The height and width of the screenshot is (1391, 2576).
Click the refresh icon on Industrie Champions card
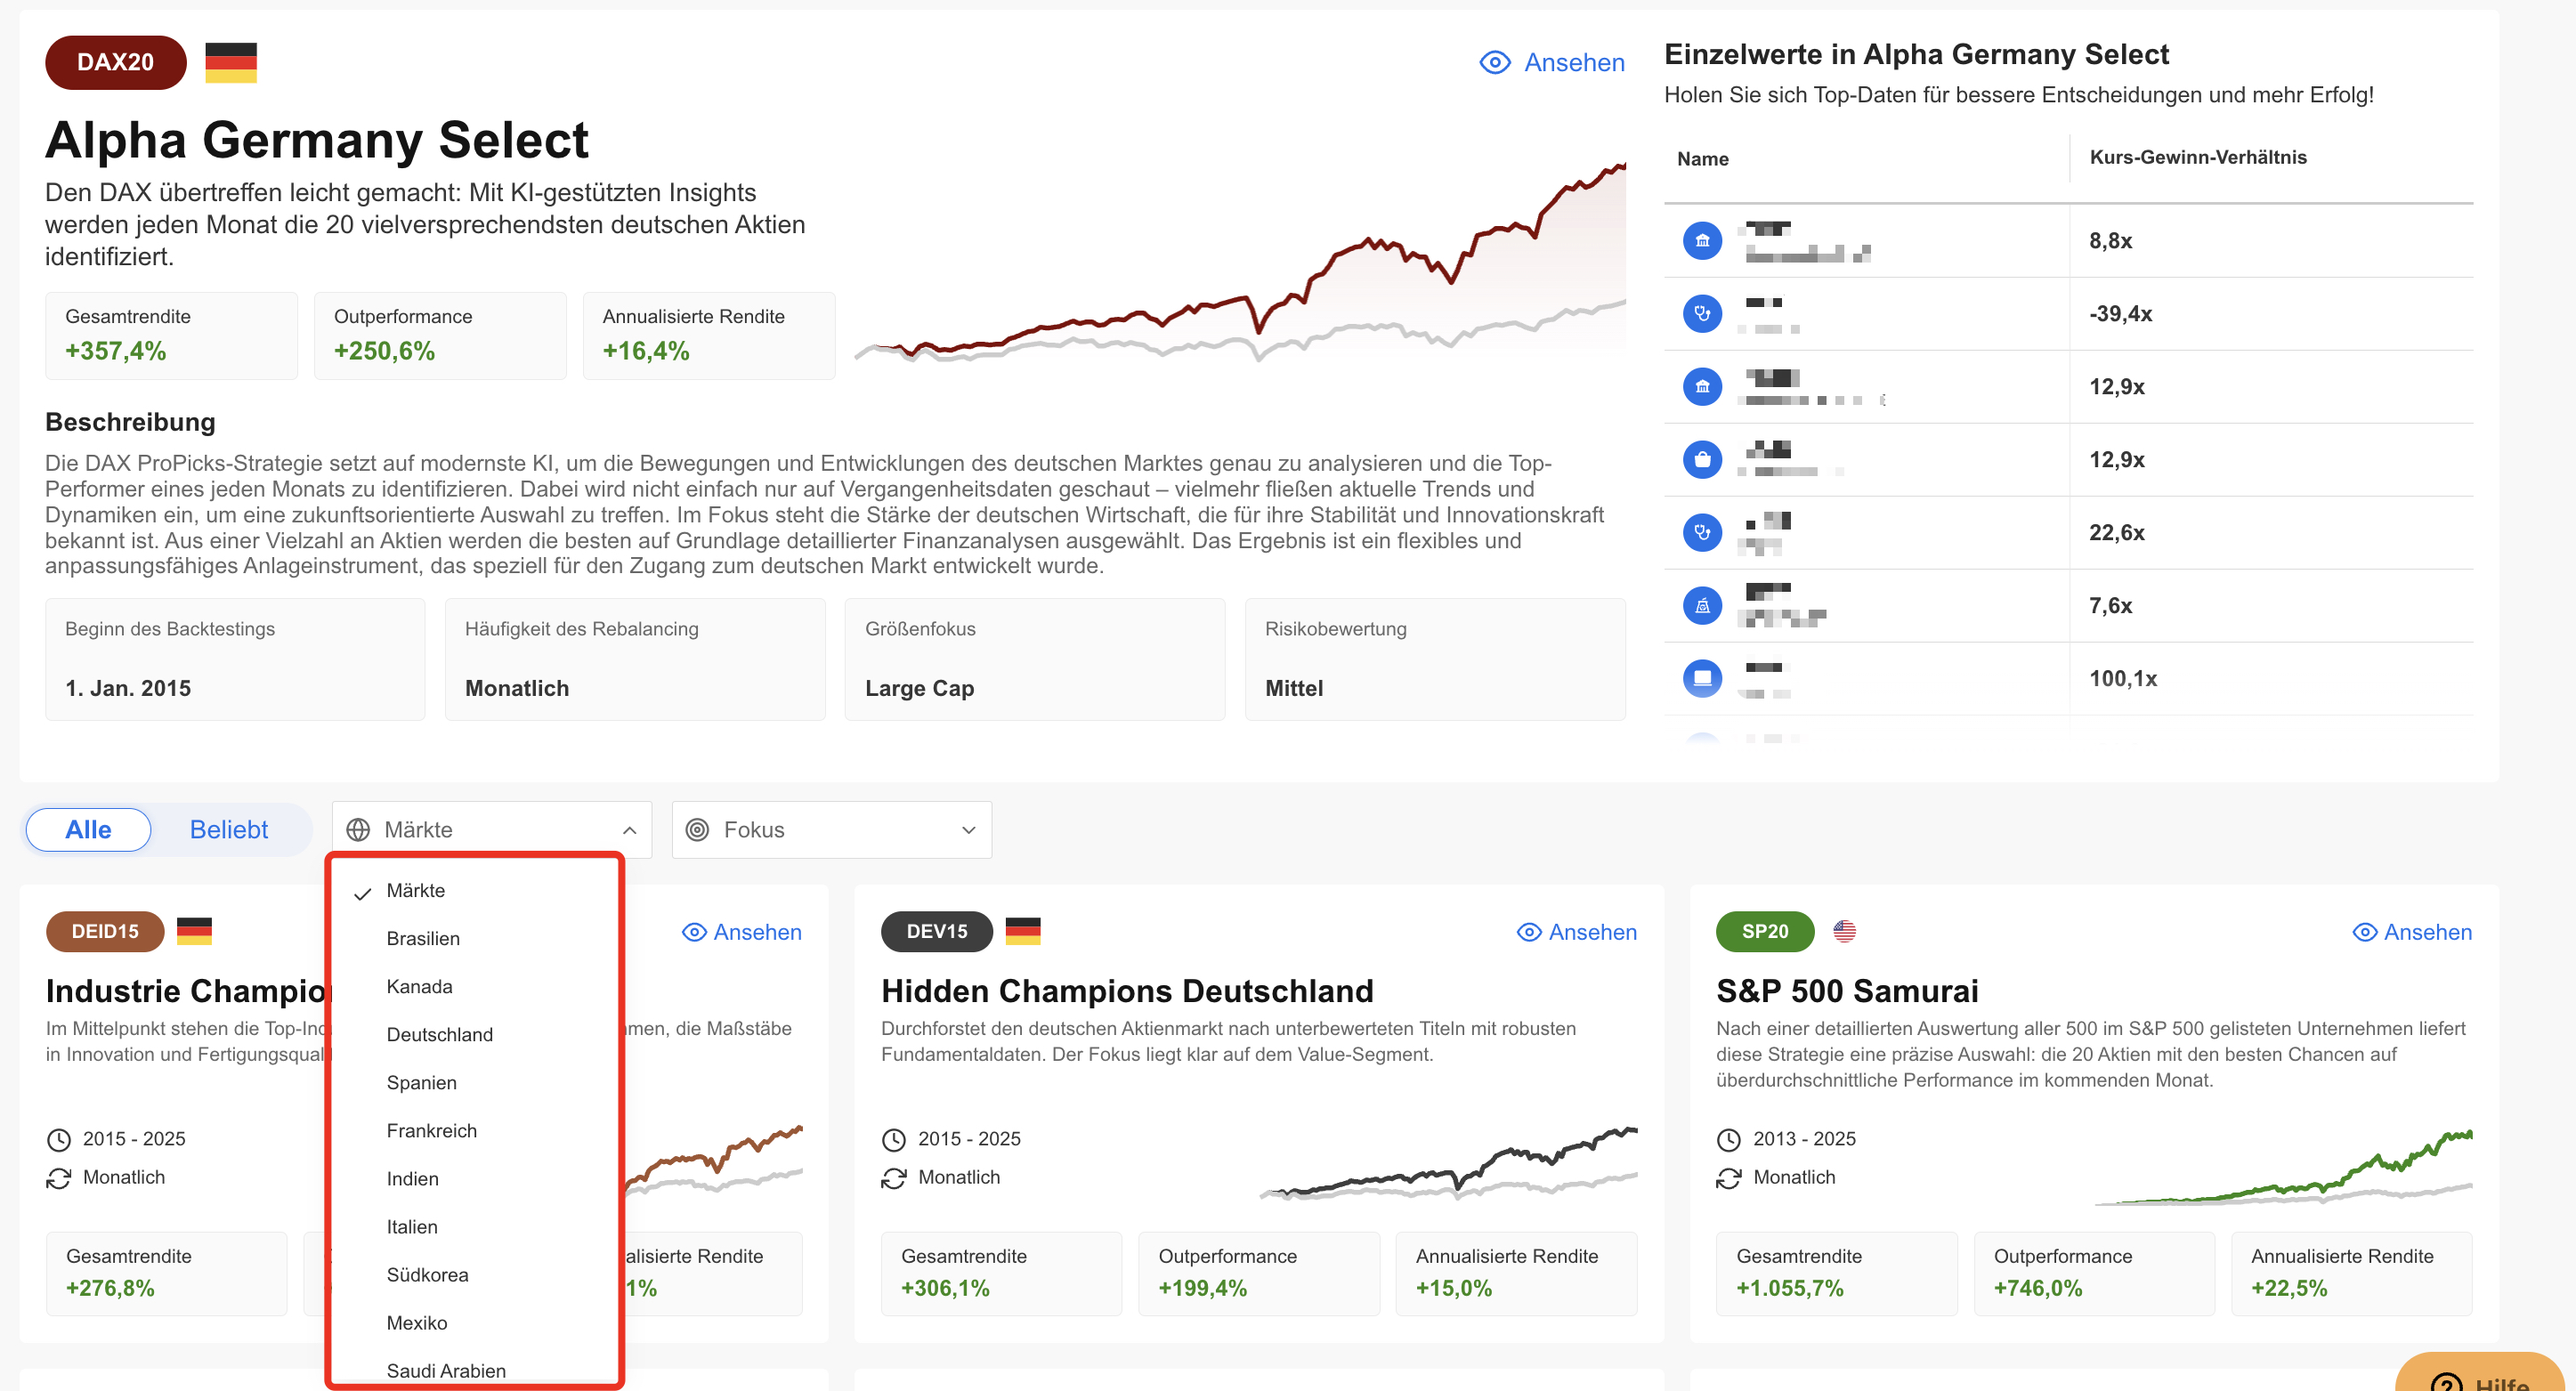tap(59, 1179)
